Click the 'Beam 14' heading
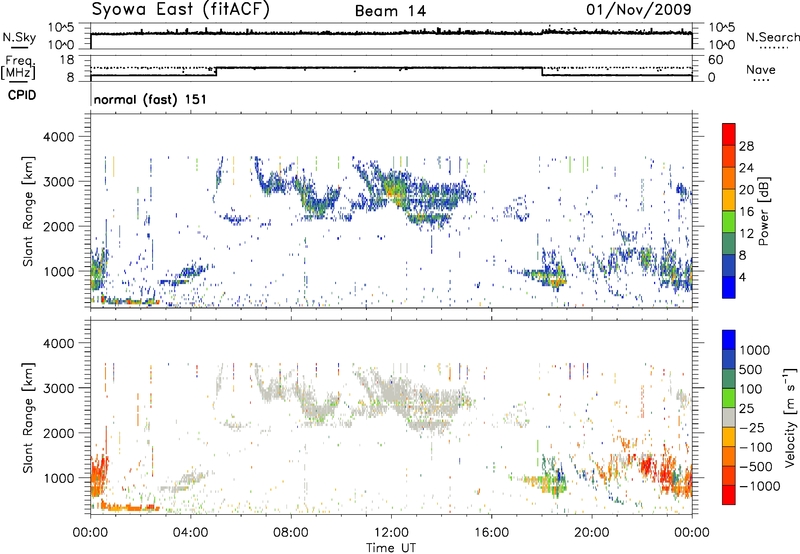The image size is (800, 554). point(390,11)
